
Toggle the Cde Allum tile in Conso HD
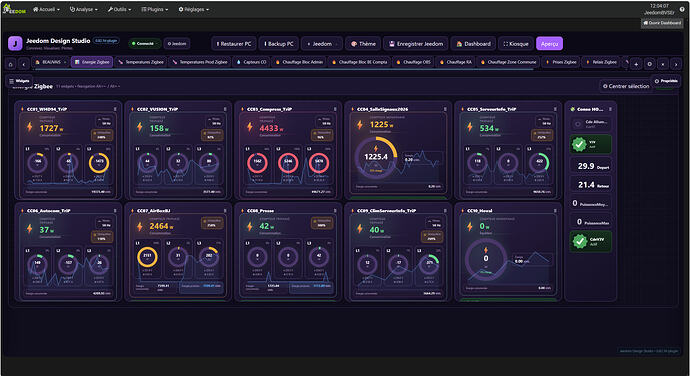[x=591, y=124]
